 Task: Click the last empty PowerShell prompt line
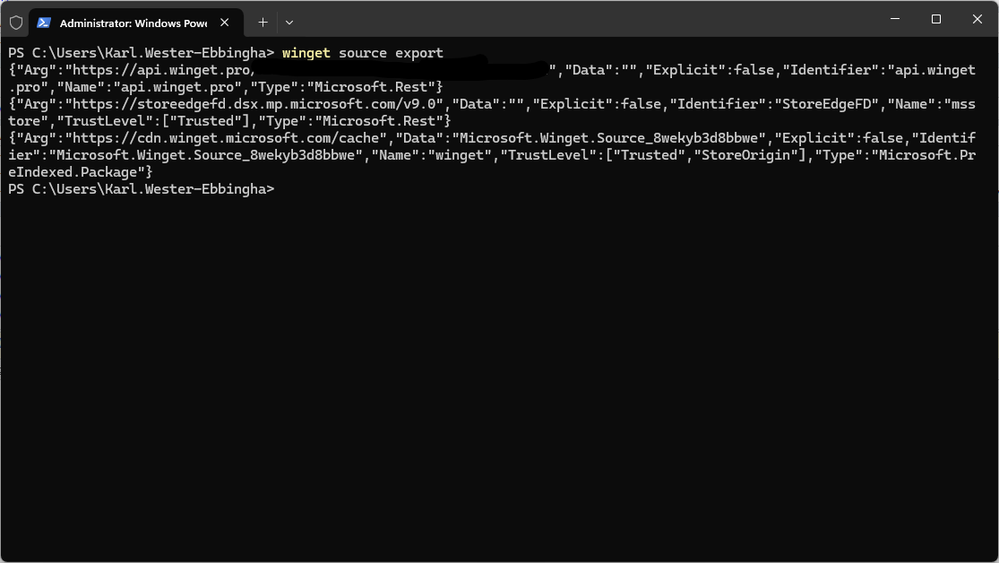tap(141, 189)
